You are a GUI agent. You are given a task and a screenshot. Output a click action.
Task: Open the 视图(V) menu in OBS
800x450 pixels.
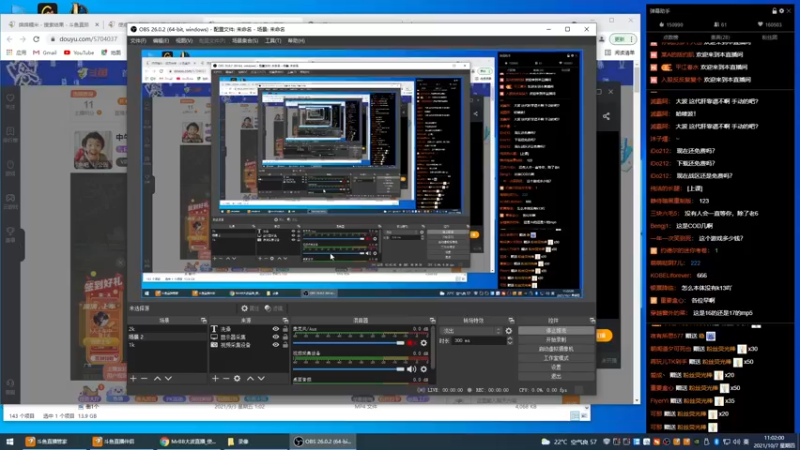[184, 41]
